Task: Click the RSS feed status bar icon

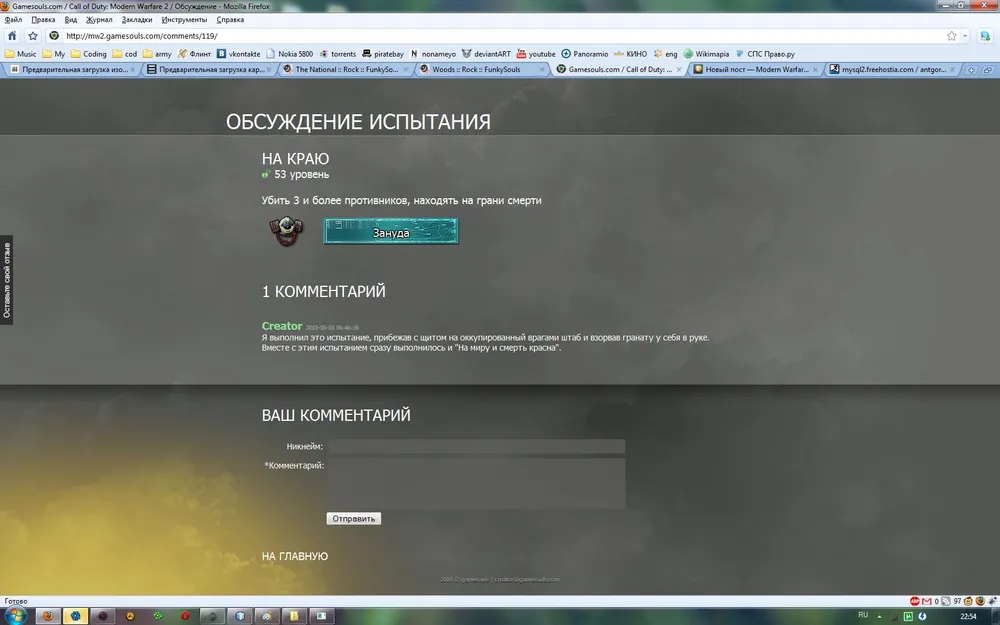Action: pos(946,601)
